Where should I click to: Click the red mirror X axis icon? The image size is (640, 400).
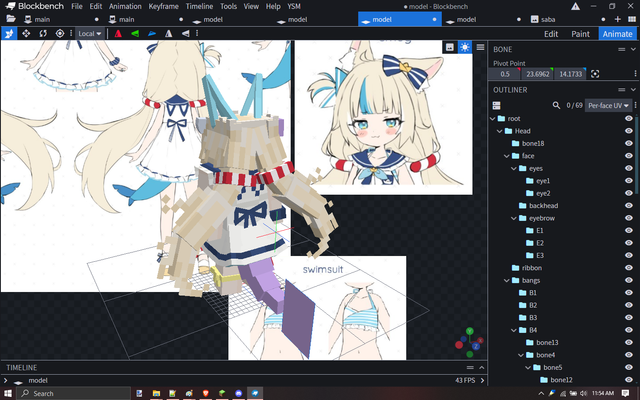click(x=118, y=33)
